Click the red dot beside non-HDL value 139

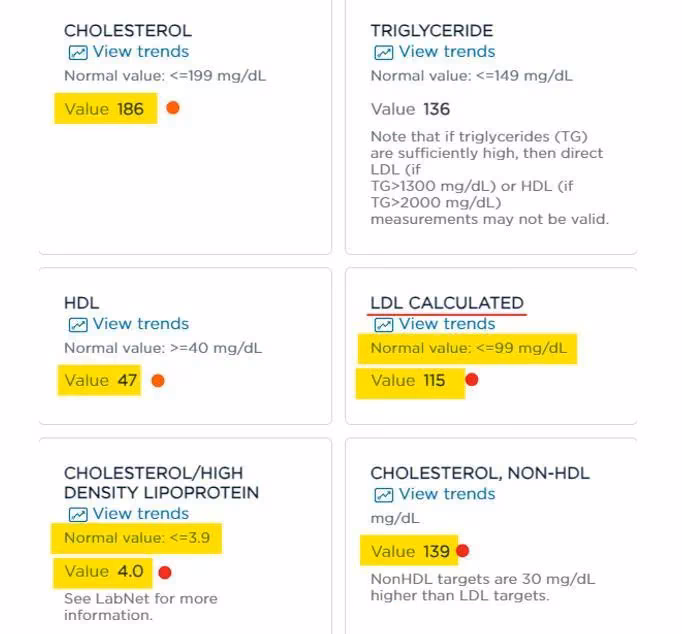[463, 551]
